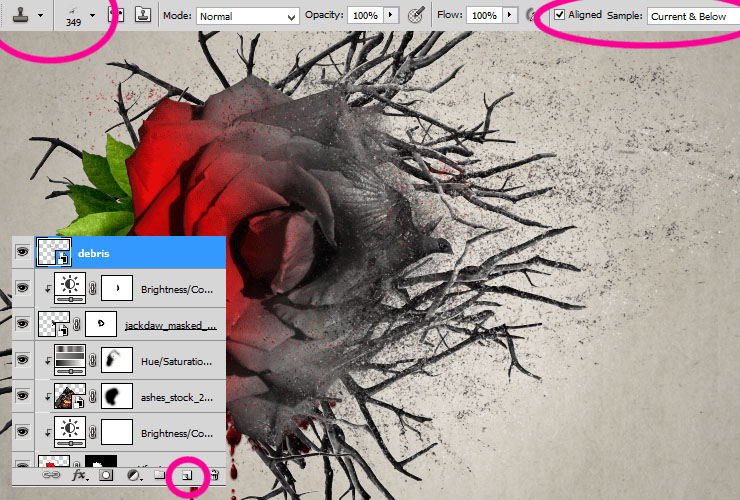Open the Mode dropdown set to Normal
The height and width of the screenshot is (500, 740).
click(248, 17)
